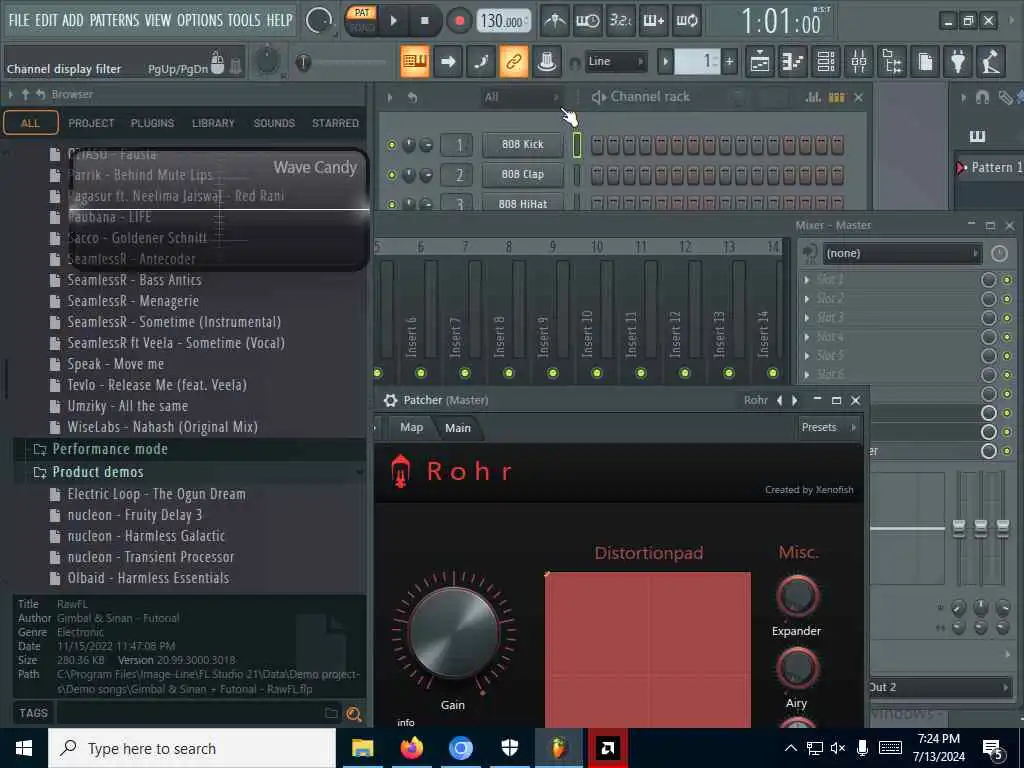Select previous Patcher preset arrow
The height and width of the screenshot is (768, 1024).
pyautogui.click(x=779, y=400)
